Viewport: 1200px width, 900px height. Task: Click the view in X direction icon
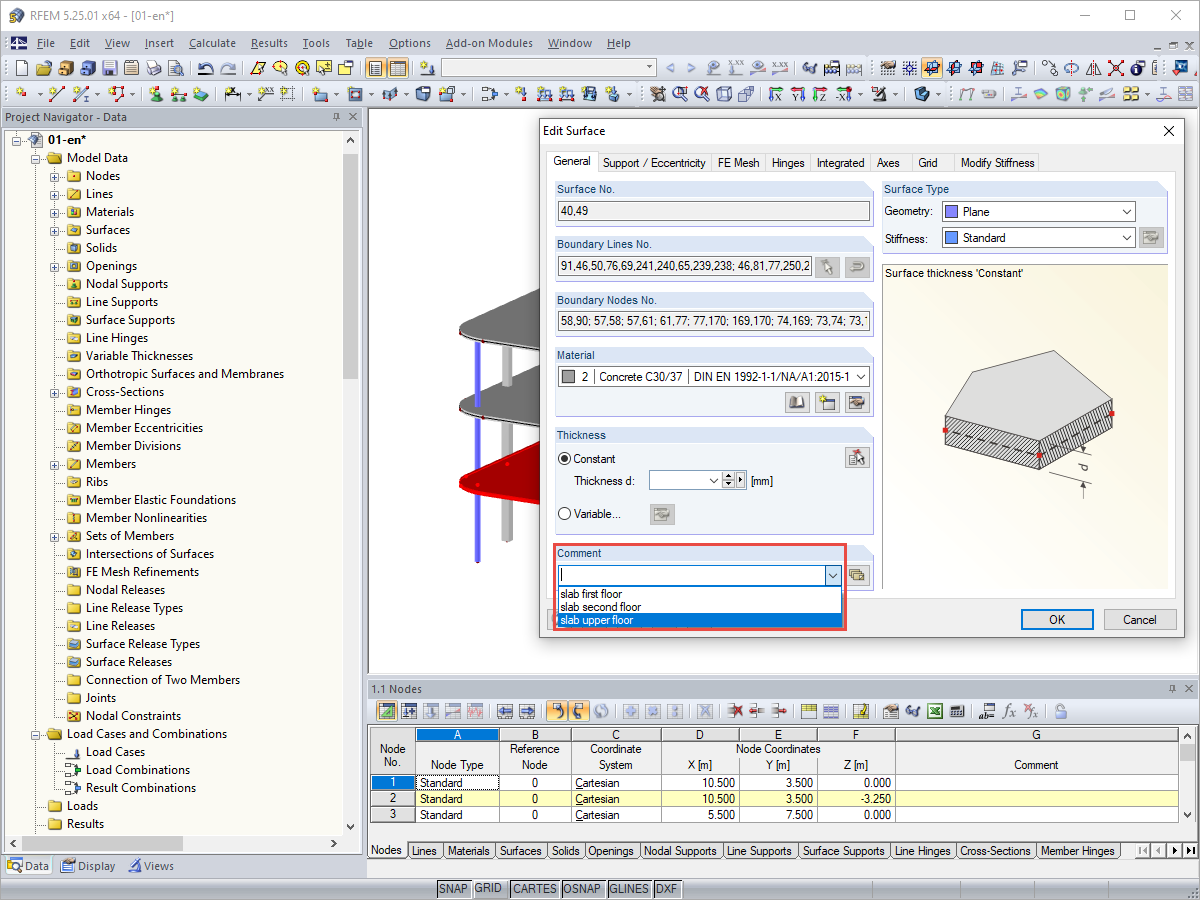click(774, 94)
